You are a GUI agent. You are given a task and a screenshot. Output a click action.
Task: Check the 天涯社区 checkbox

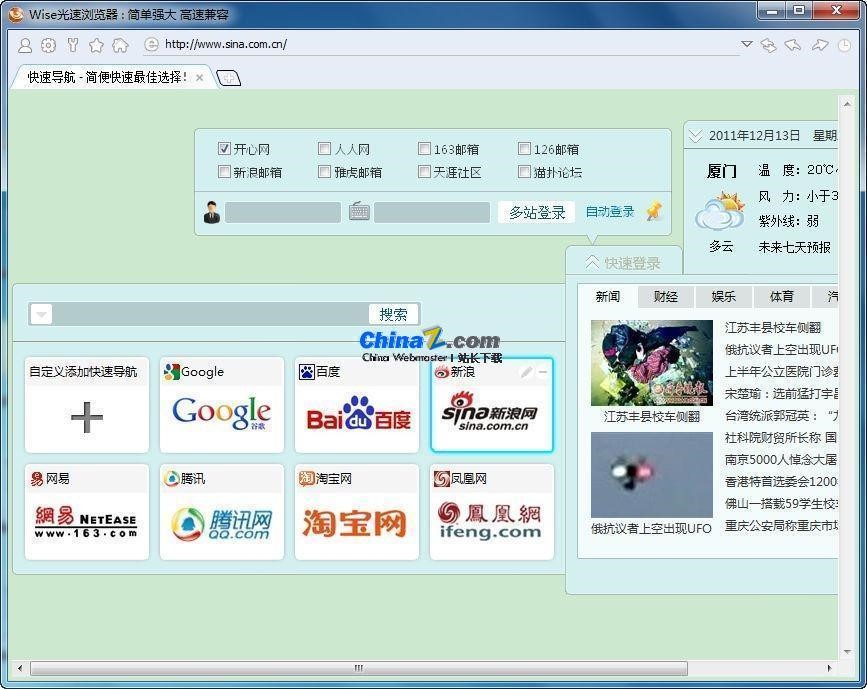click(424, 171)
